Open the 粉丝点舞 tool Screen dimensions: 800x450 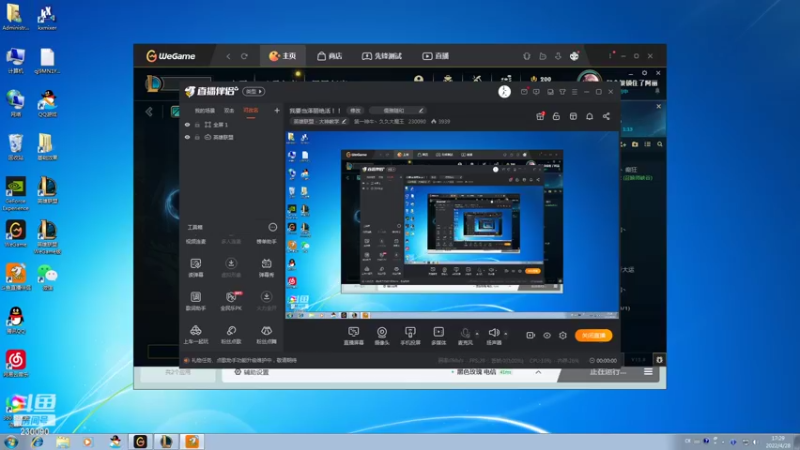pos(266,335)
